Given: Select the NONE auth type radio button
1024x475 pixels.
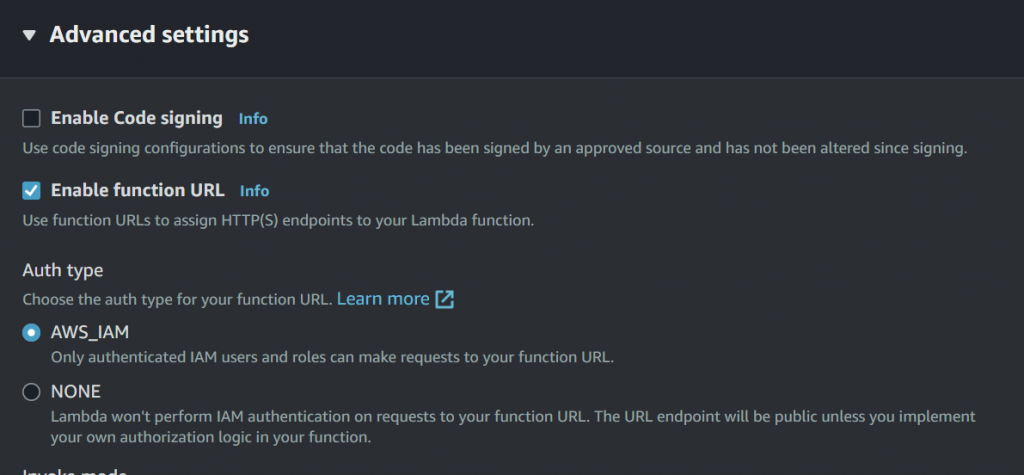Looking at the screenshot, I should point(31,392).
